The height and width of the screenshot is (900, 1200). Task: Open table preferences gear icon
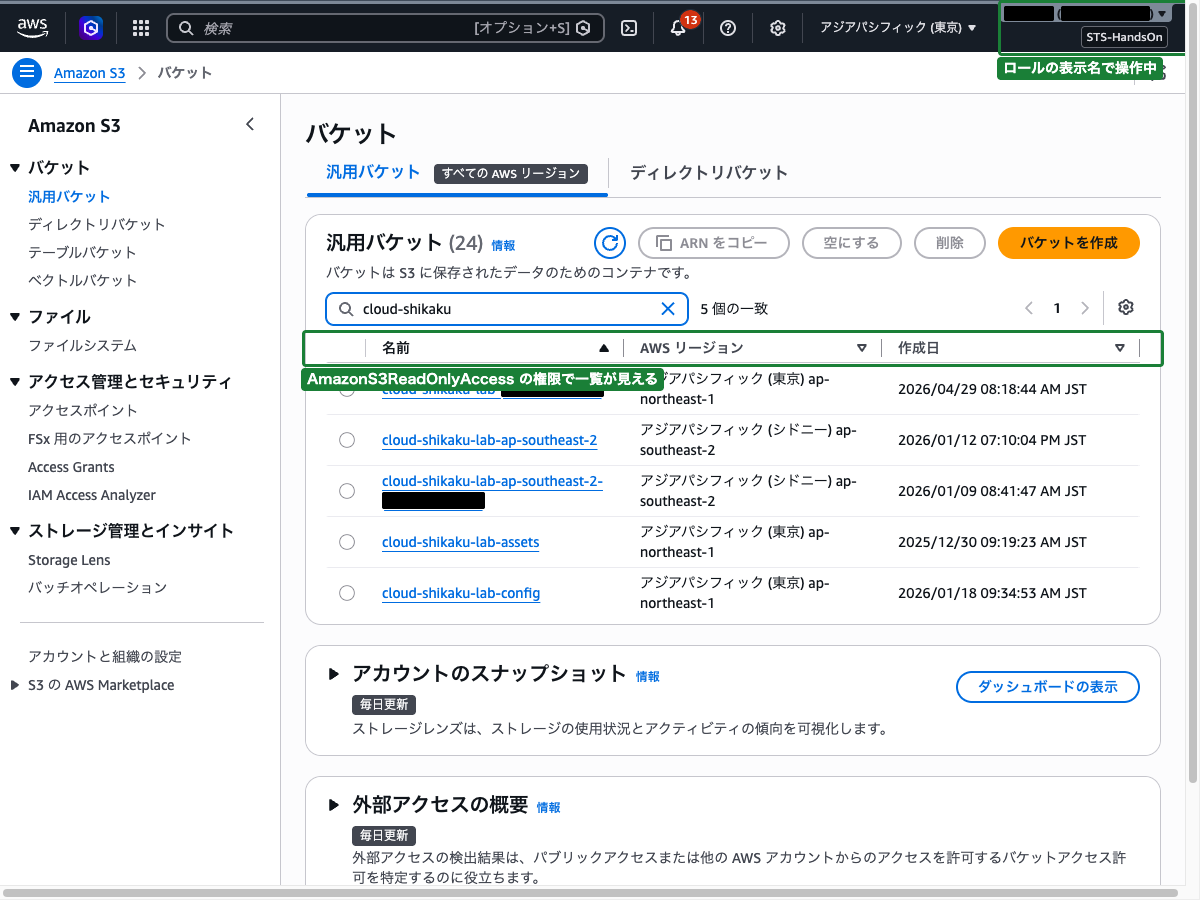[x=1126, y=308]
